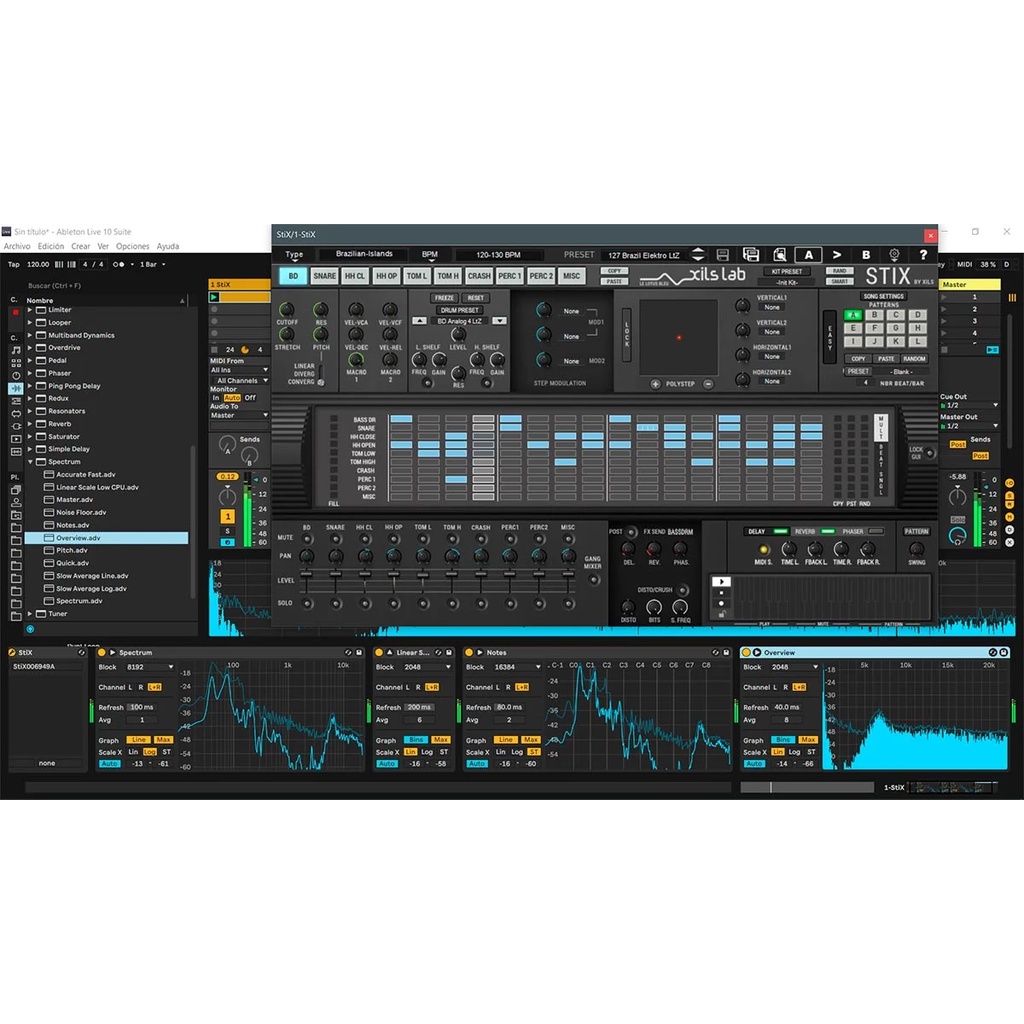Click the hot-swap icon on Overview device
1024x1024 pixels.
click(x=993, y=652)
